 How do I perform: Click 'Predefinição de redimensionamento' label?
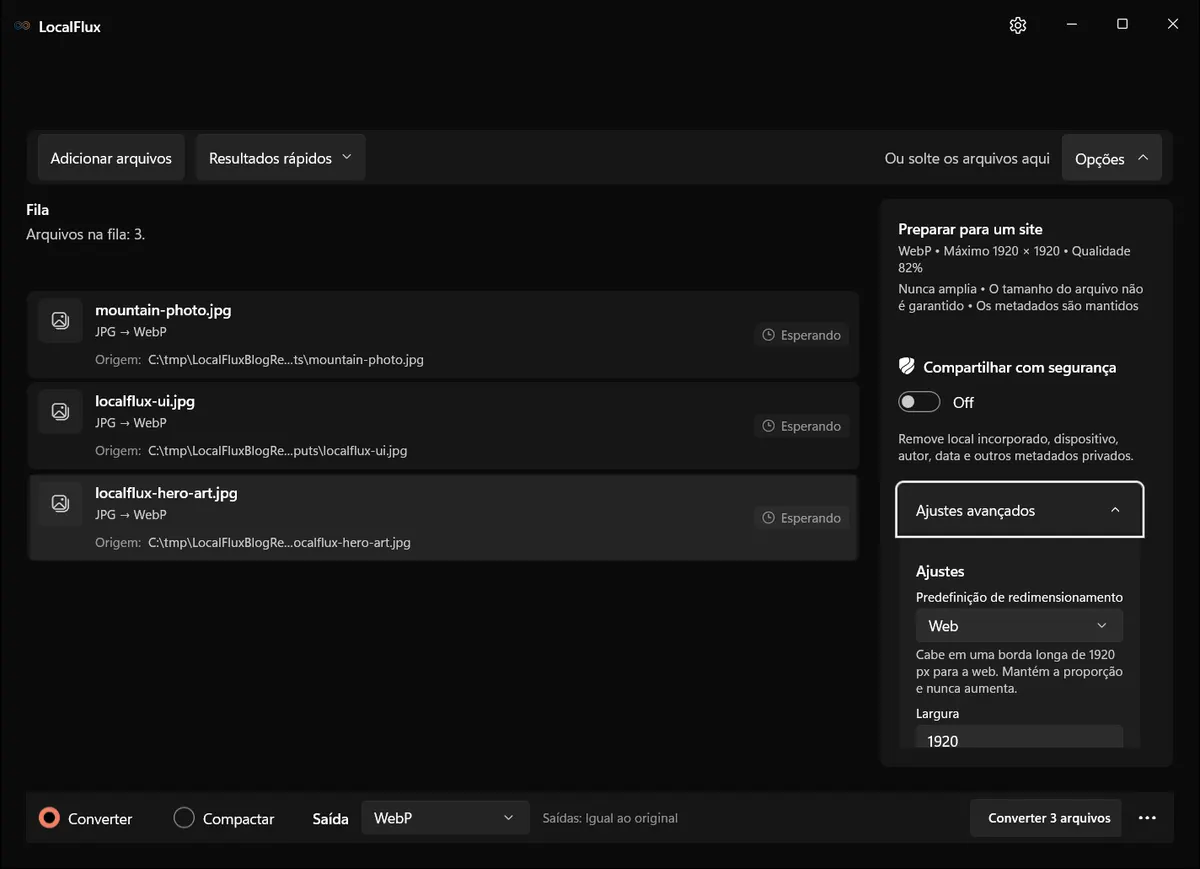pos(1019,597)
